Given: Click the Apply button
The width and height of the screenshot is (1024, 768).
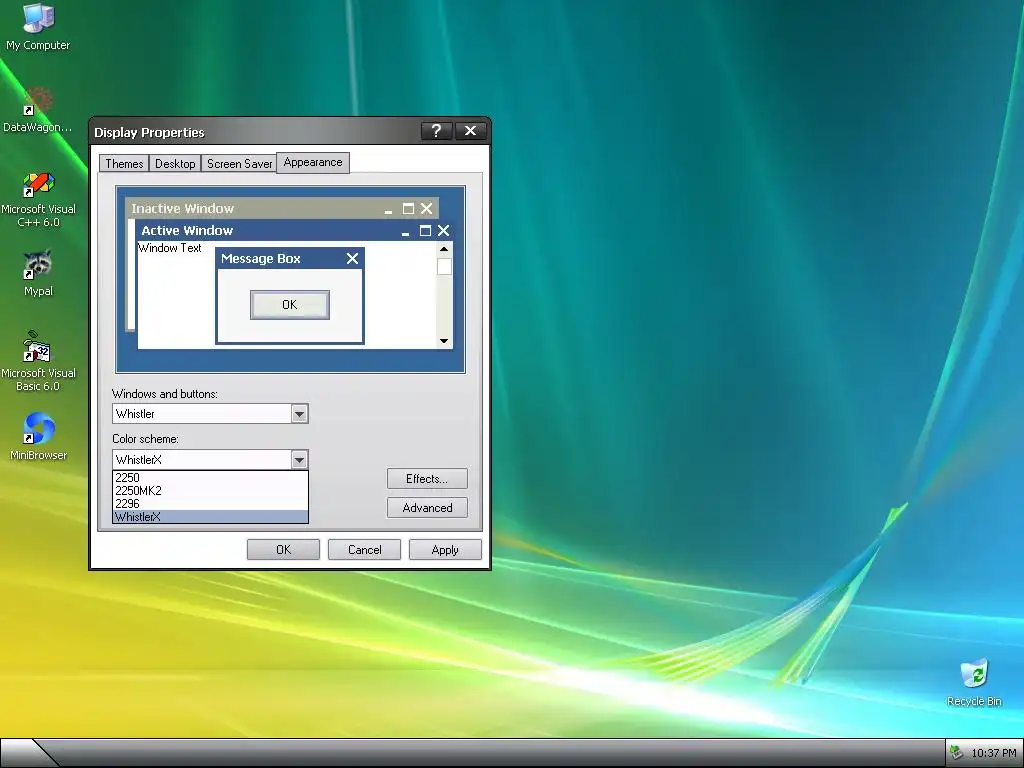Looking at the screenshot, I should coord(445,550).
